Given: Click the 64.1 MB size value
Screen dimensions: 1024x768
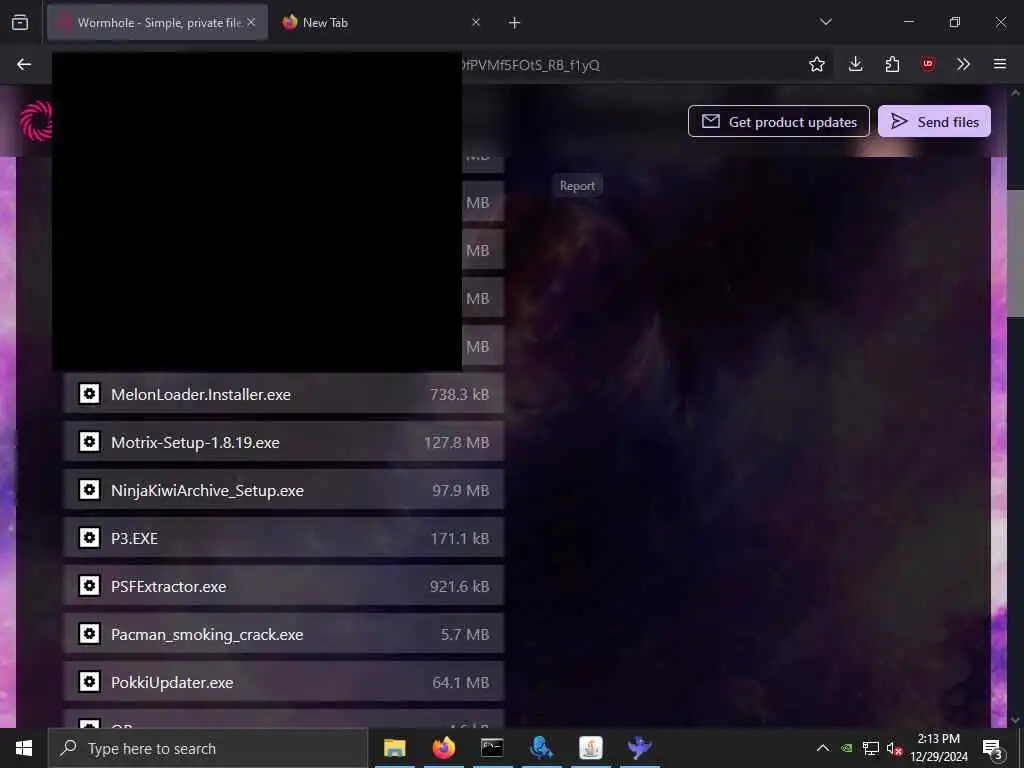Looking at the screenshot, I should [x=460, y=682].
